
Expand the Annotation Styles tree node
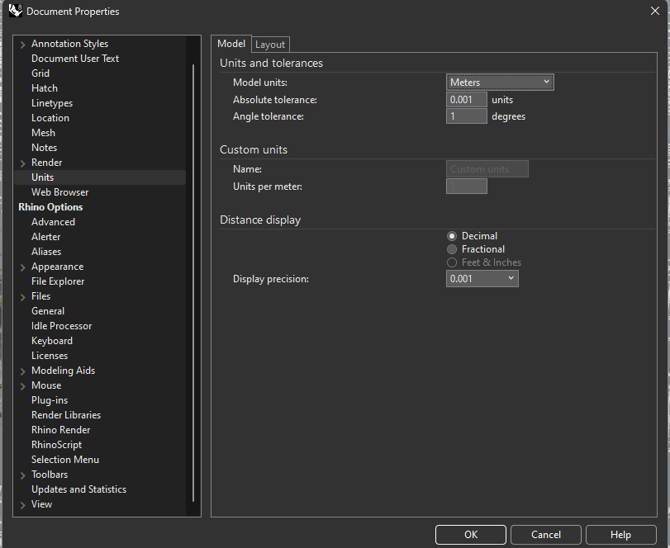pyautogui.click(x=23, y=44)
